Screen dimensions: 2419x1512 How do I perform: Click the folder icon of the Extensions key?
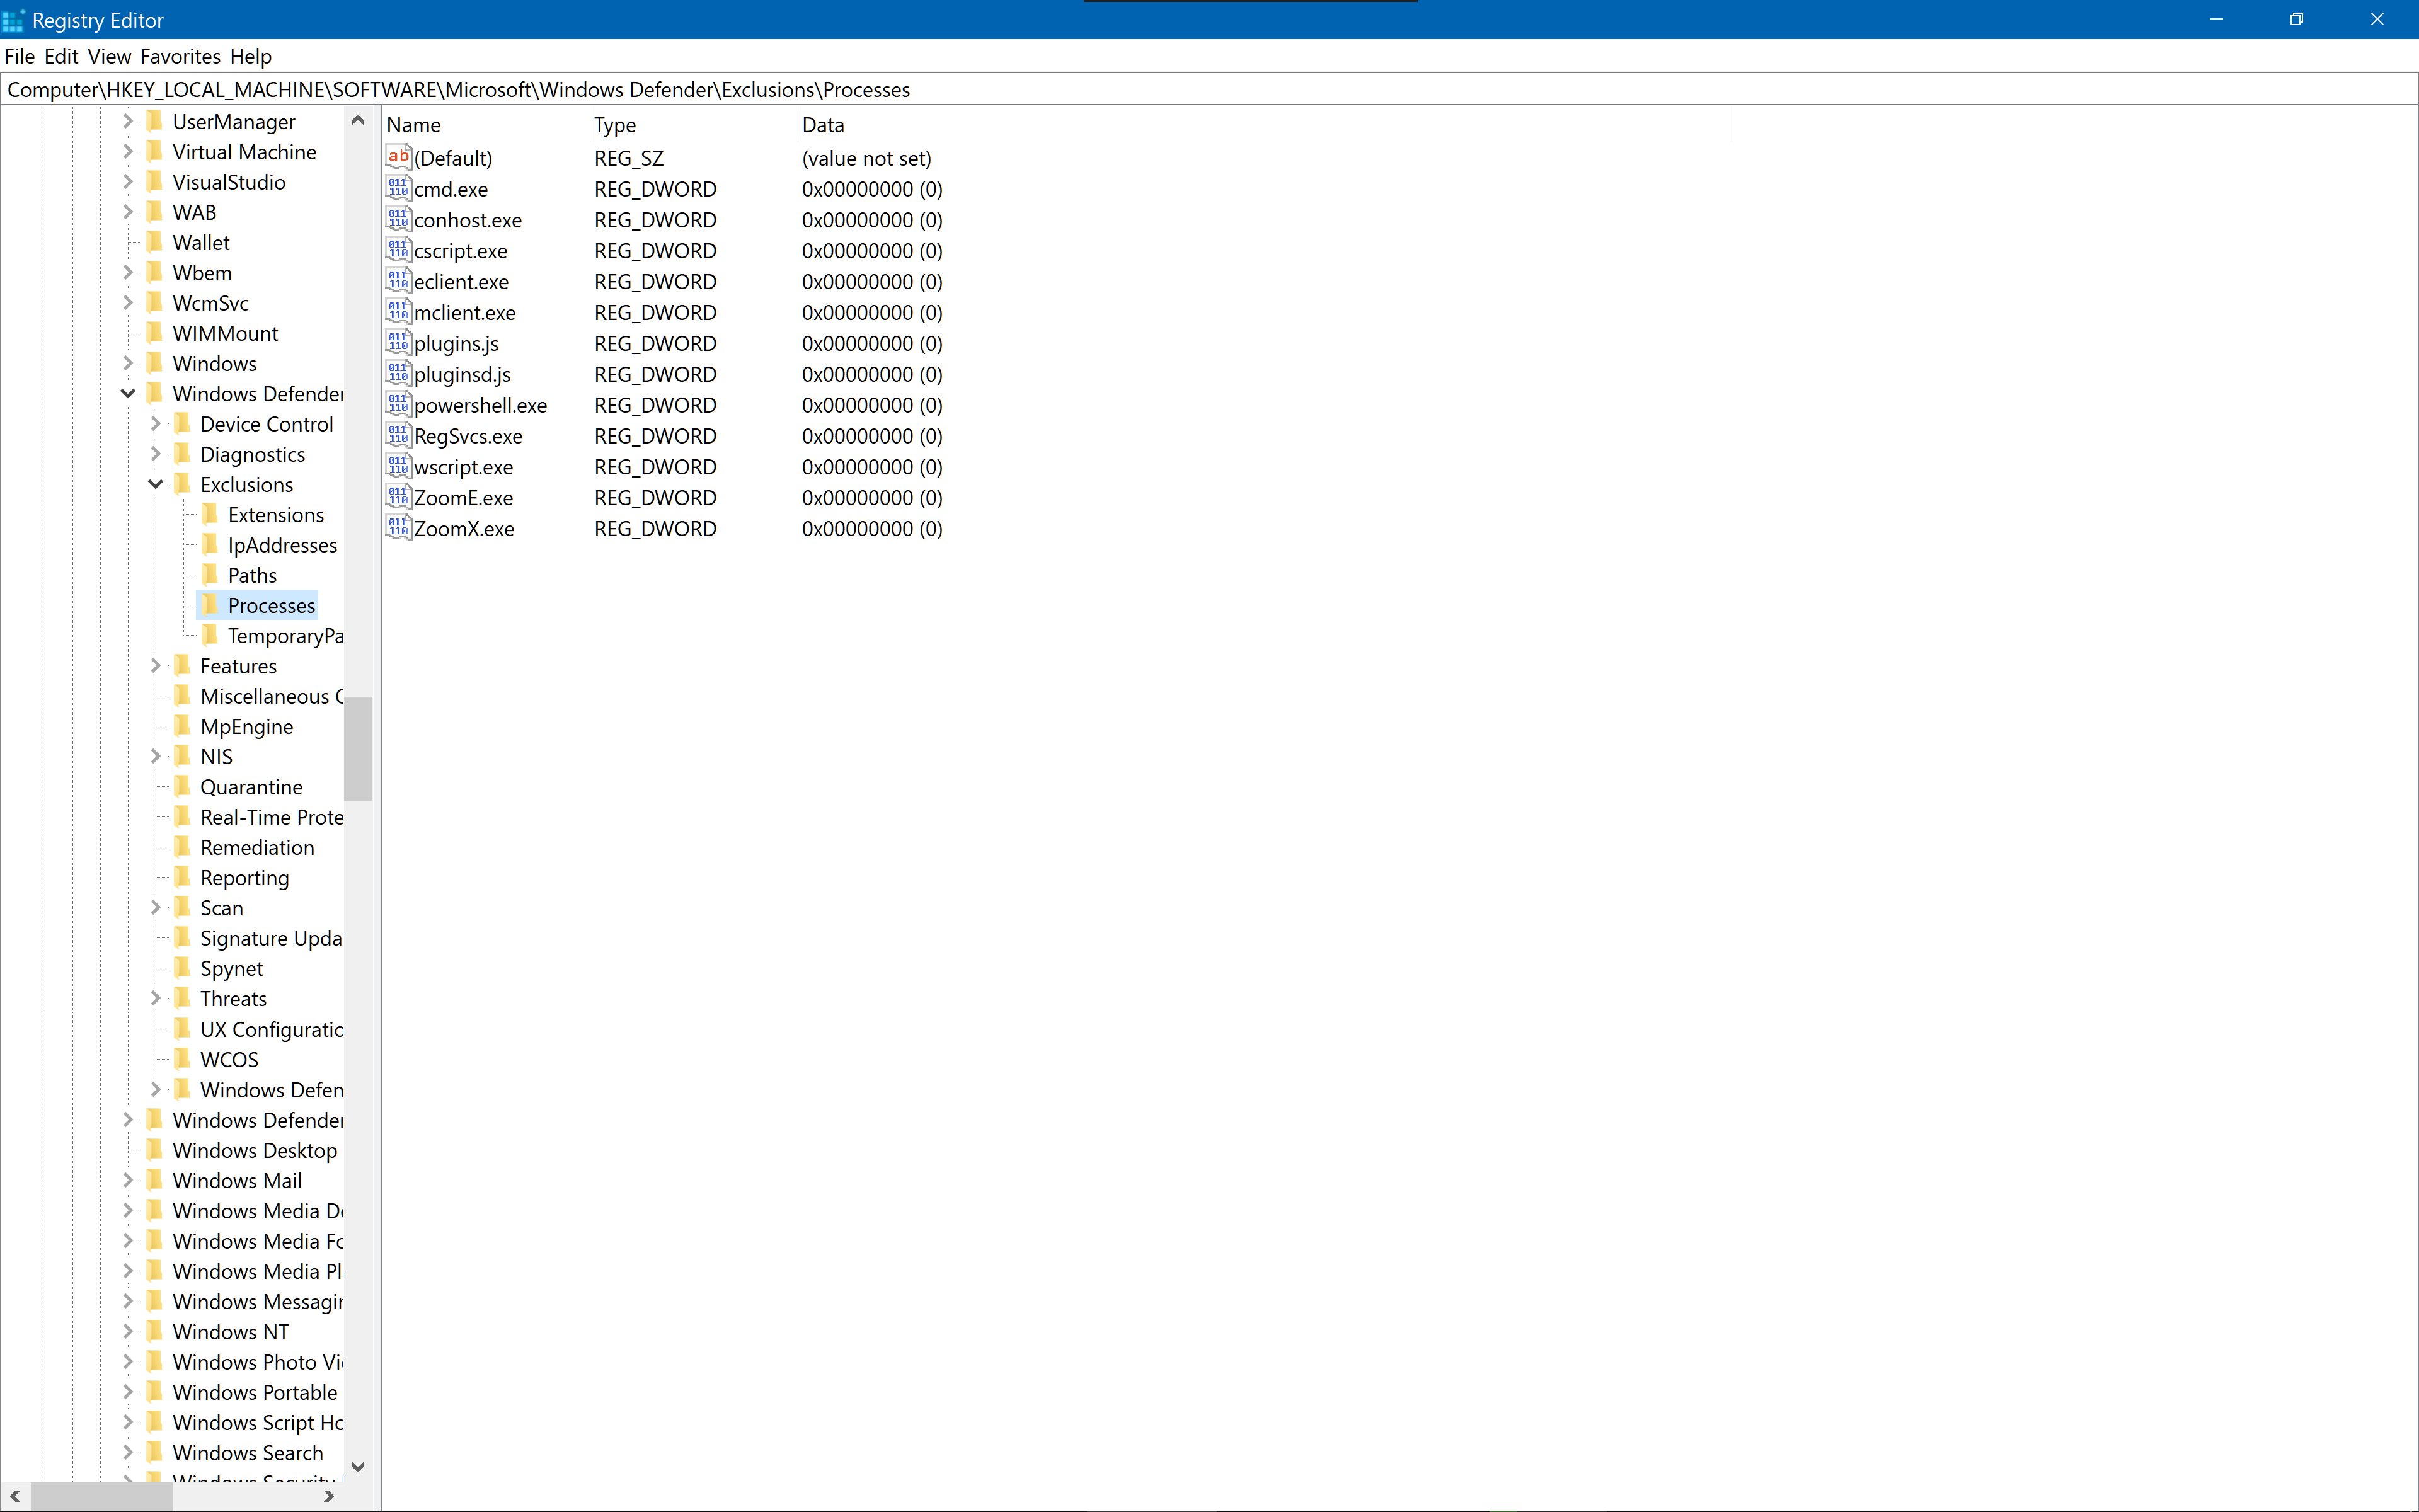pyautogui.click(x=210, y=514)
